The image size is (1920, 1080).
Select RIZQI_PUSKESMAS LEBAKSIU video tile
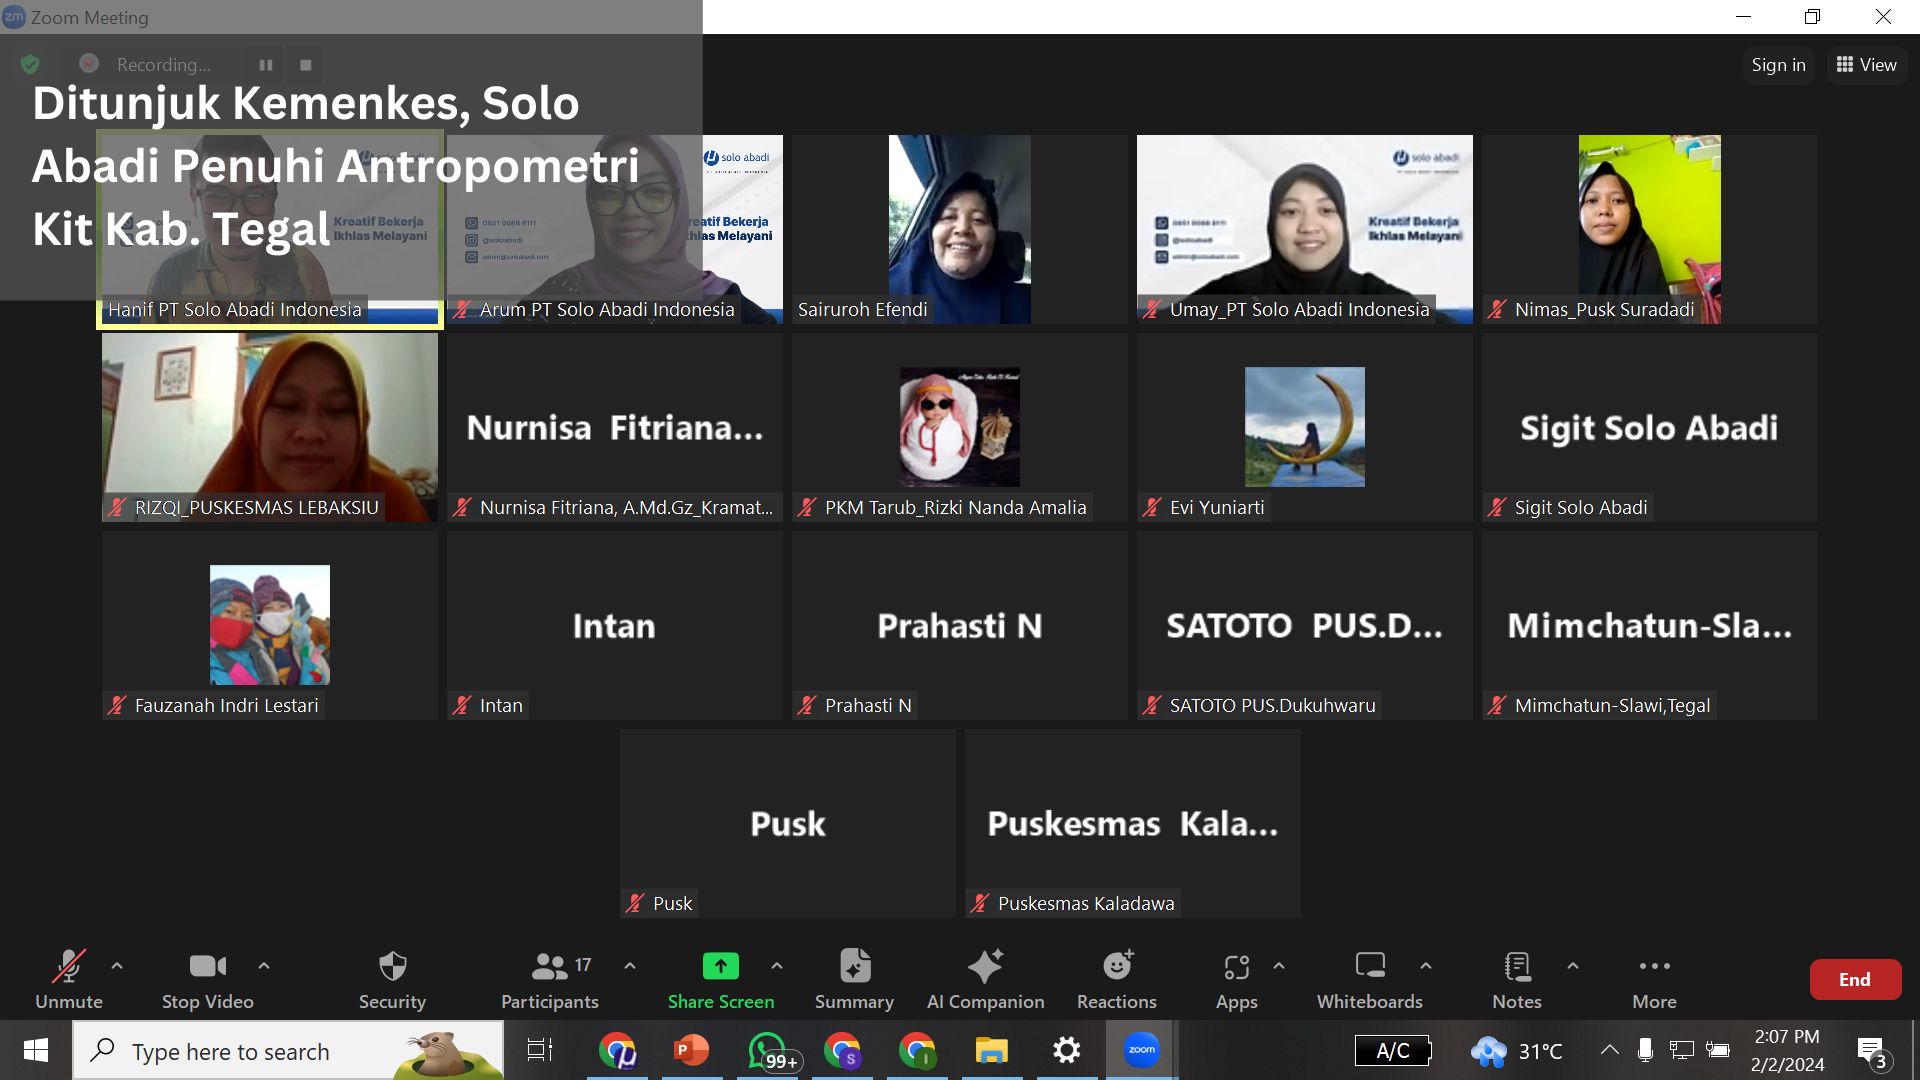270,427
